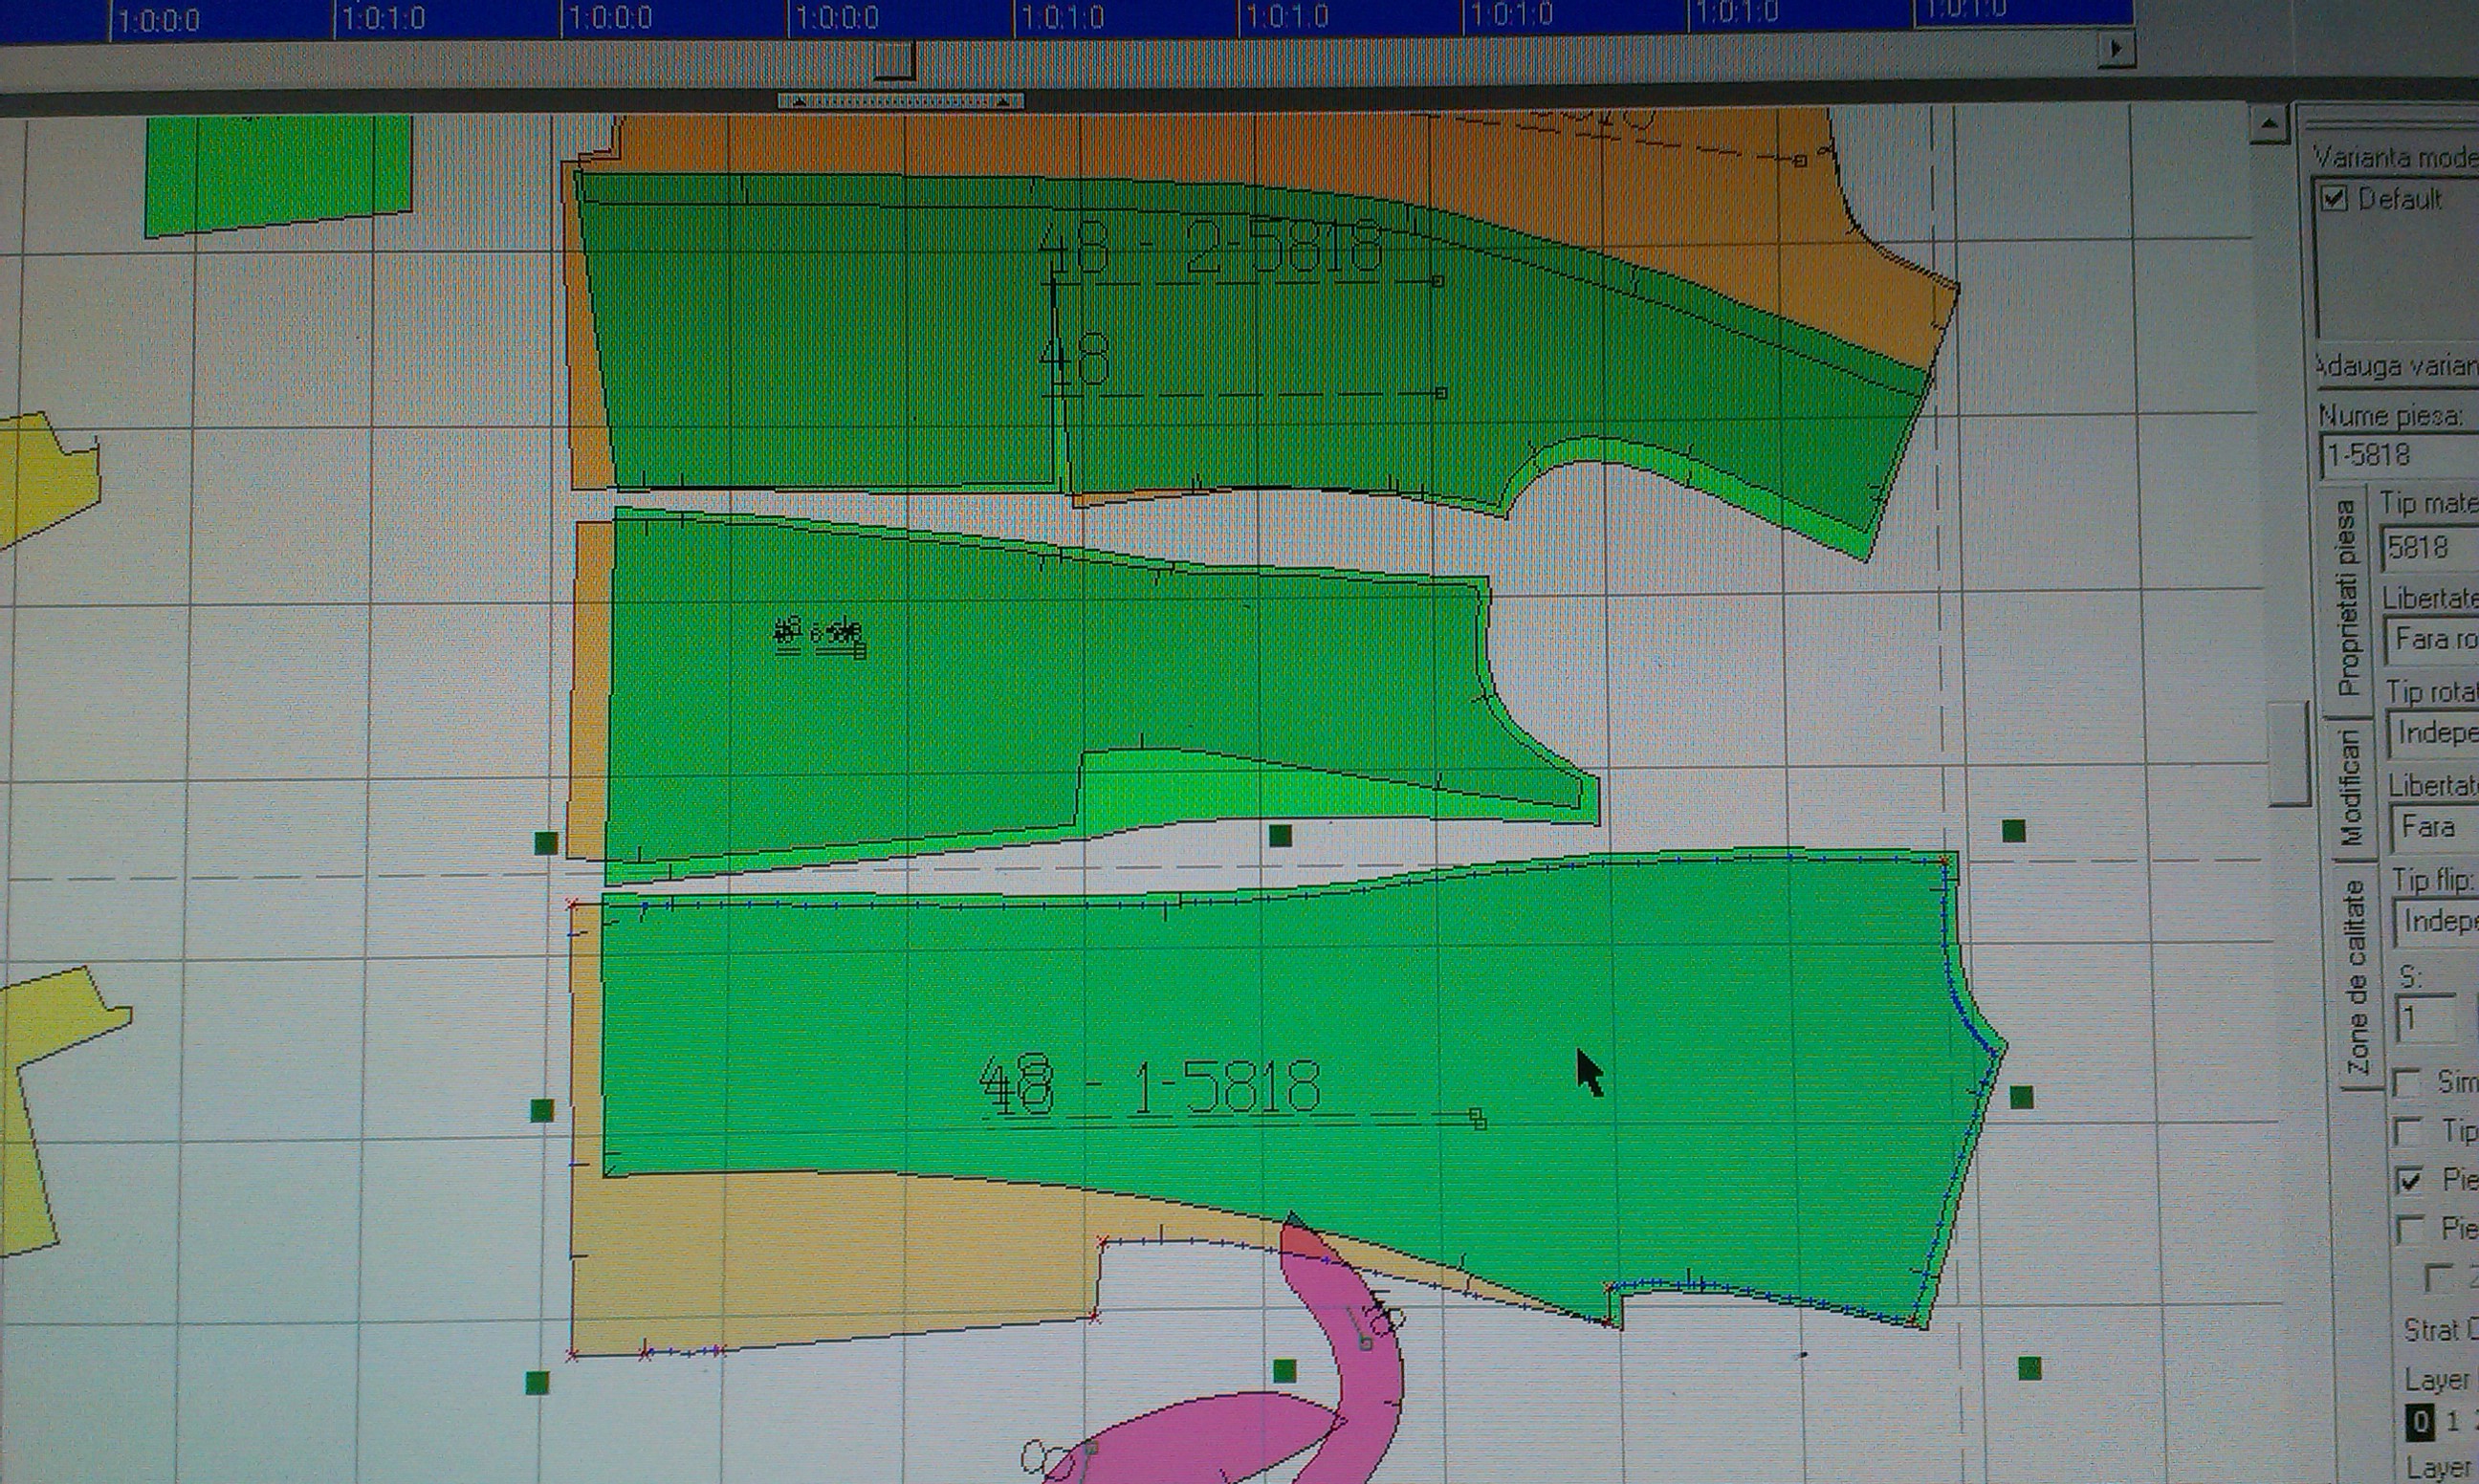Click the vertical scrollbar up arrow
This screenshot has width=2479, height=1484.
tap(2269, 125)
